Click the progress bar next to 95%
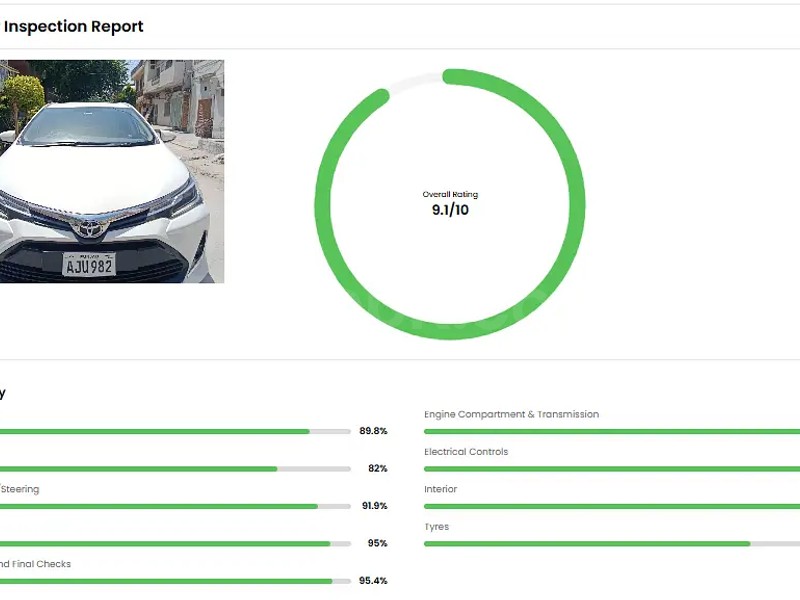This screenshot has width=800, height=600. [175, 544]
